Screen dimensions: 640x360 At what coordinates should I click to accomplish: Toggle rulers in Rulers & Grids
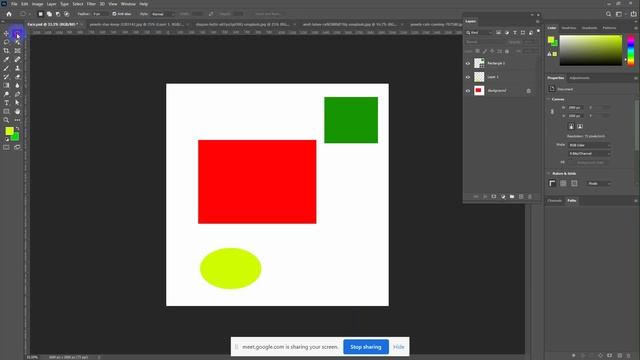pyautogui.click(x=552, y=183)
